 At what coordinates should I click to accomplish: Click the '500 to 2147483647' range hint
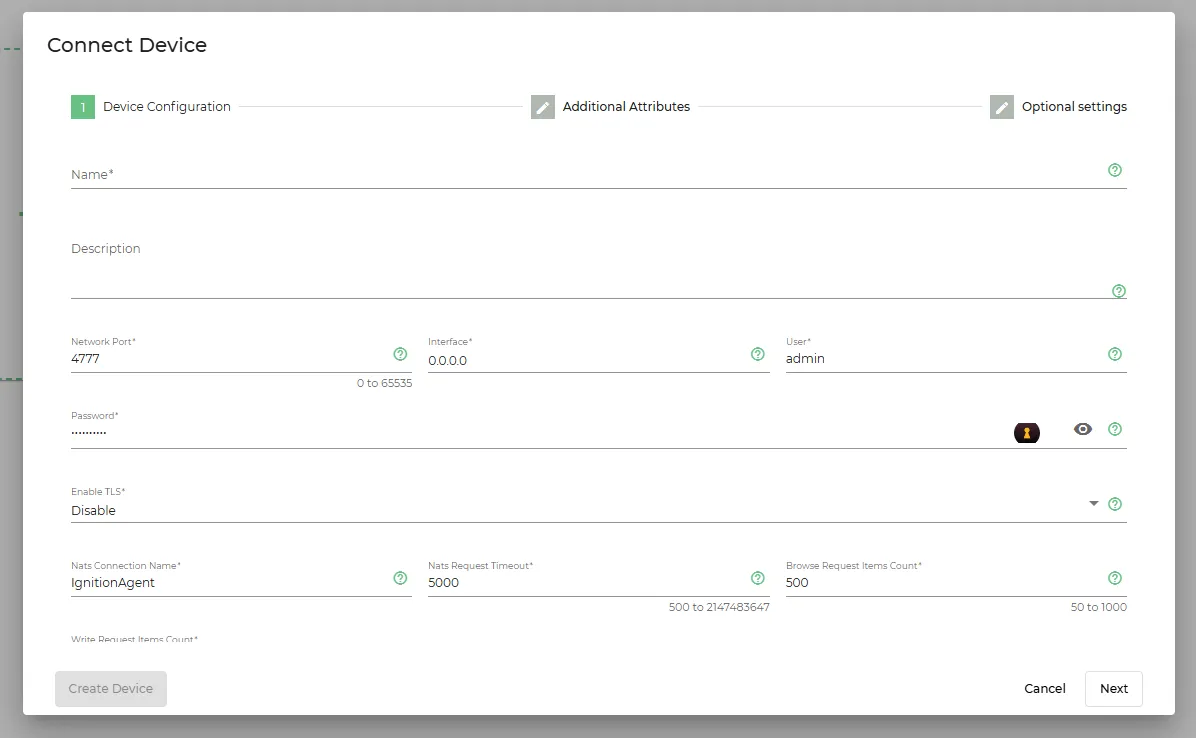point(719,607)
